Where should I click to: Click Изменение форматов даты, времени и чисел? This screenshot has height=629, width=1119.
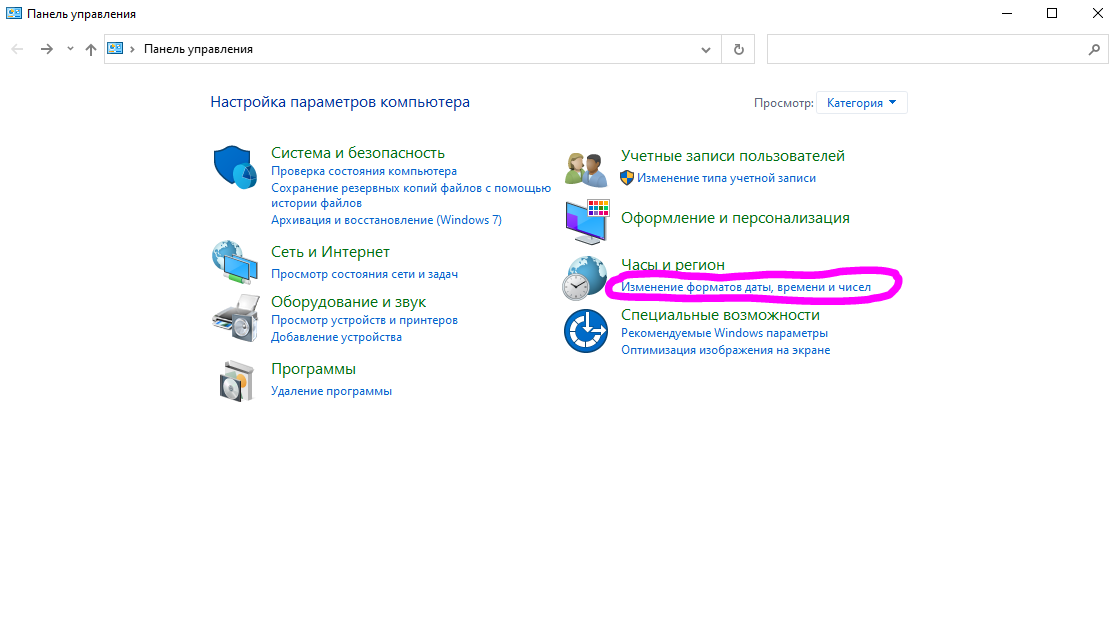coord(746,287)
